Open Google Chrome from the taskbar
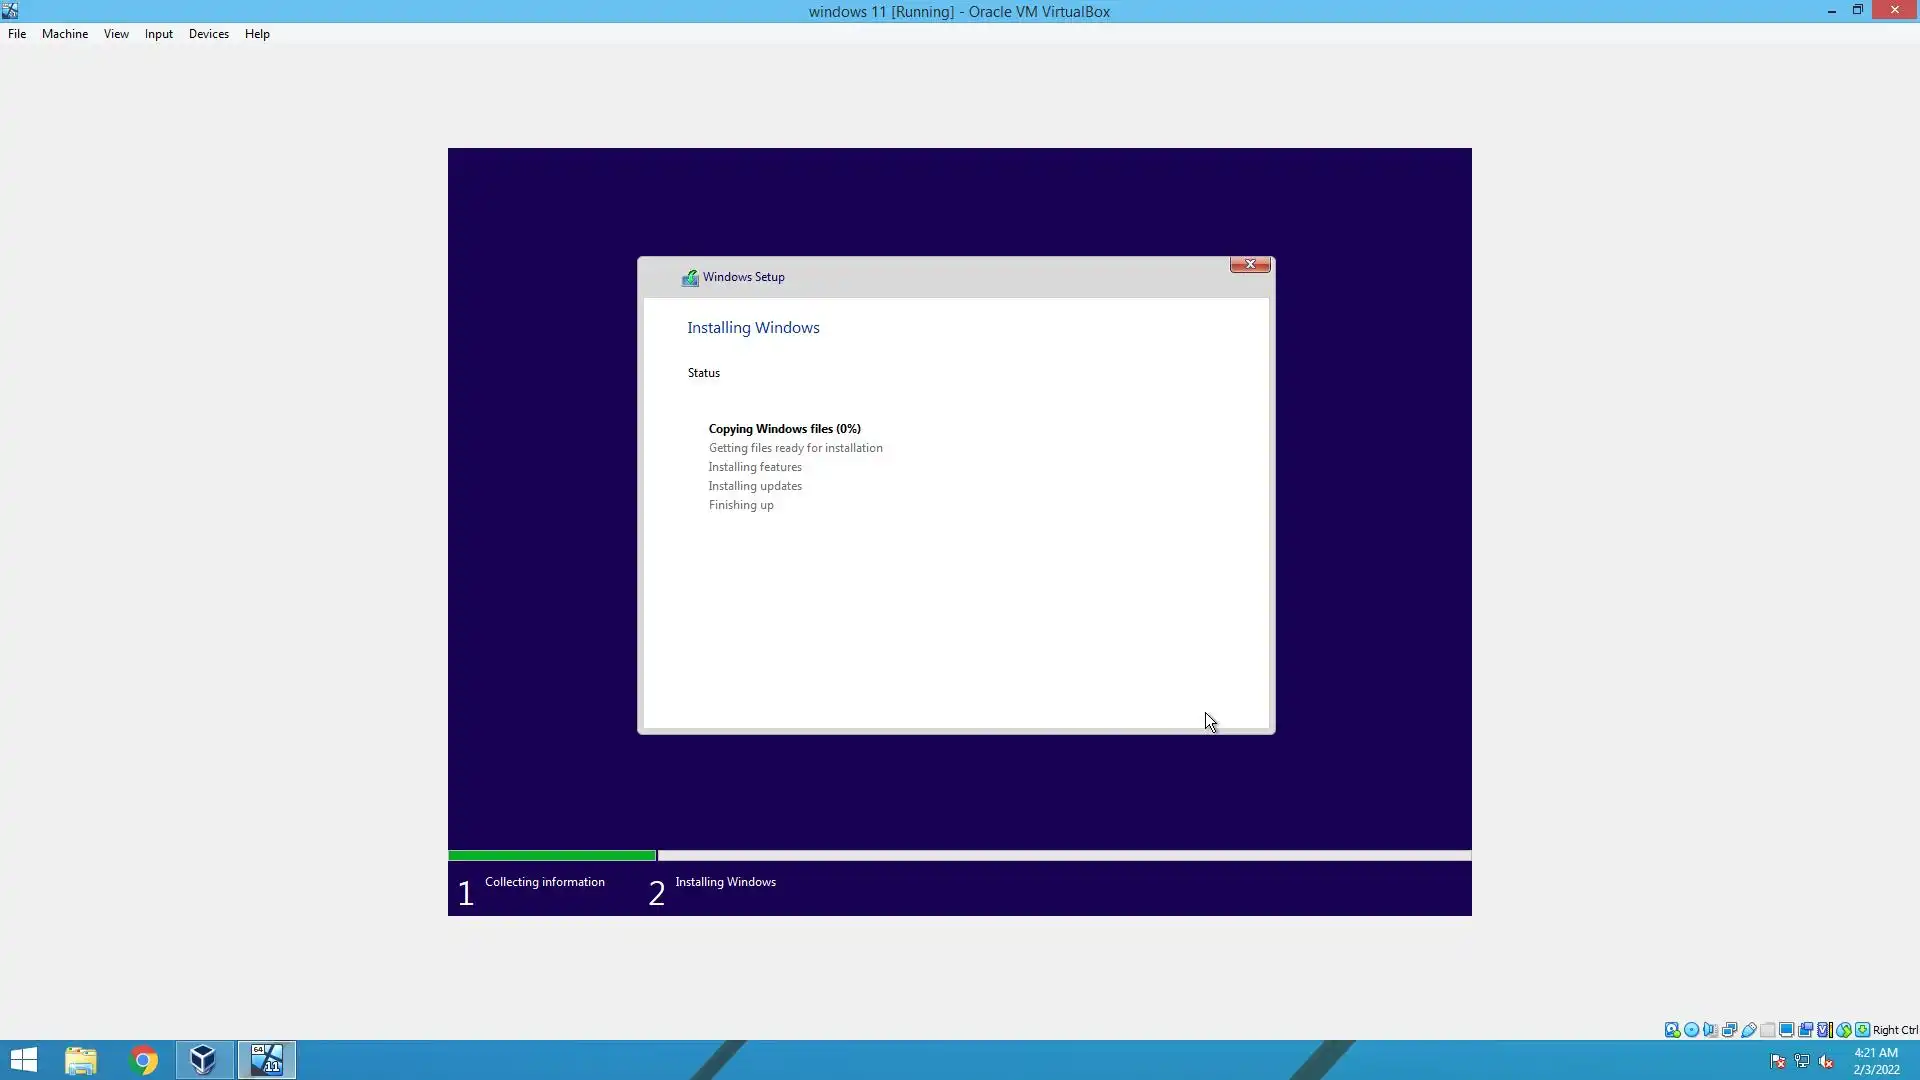 tap(144, 1060)
